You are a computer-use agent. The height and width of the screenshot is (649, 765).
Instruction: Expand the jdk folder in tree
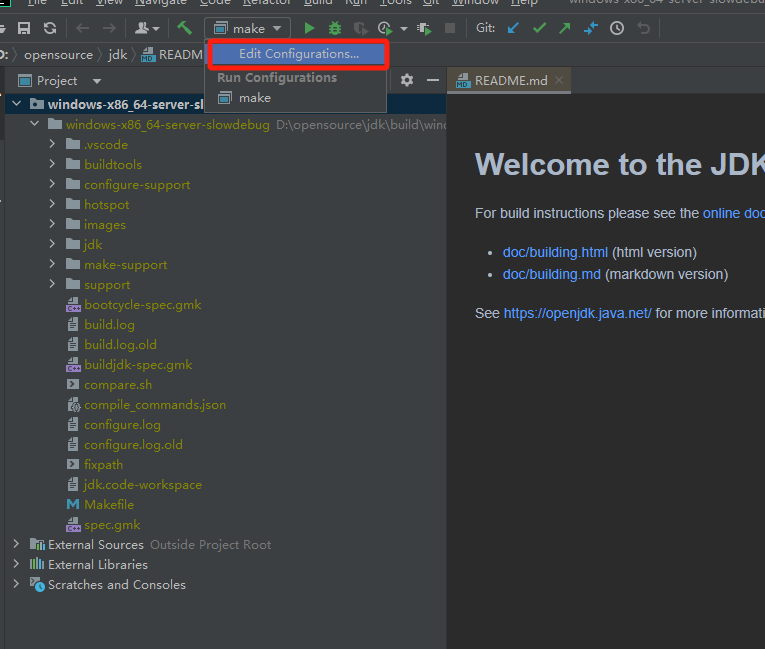pos(52,244)
